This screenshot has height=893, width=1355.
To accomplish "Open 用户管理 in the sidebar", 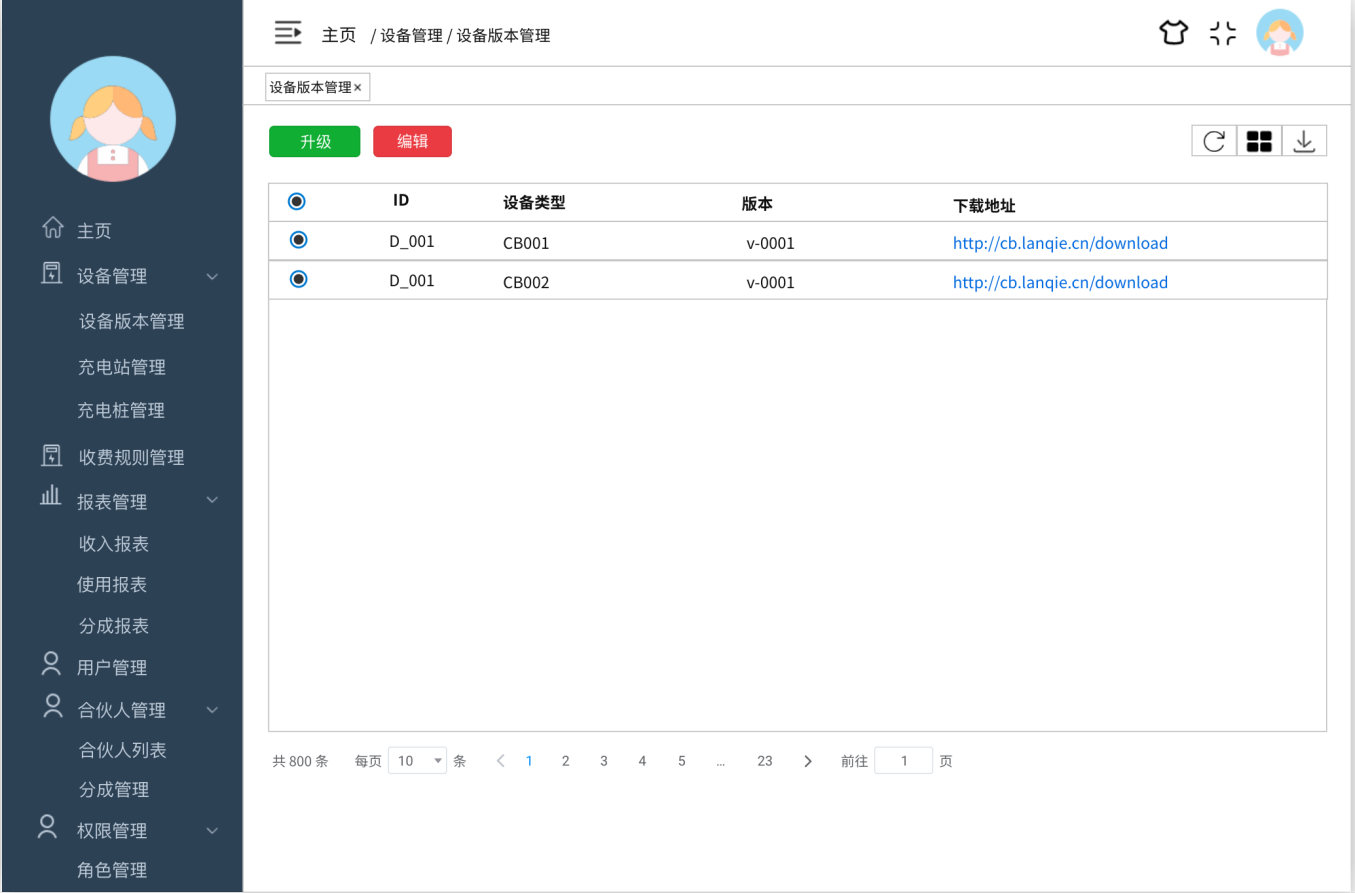I will [112, 668].
